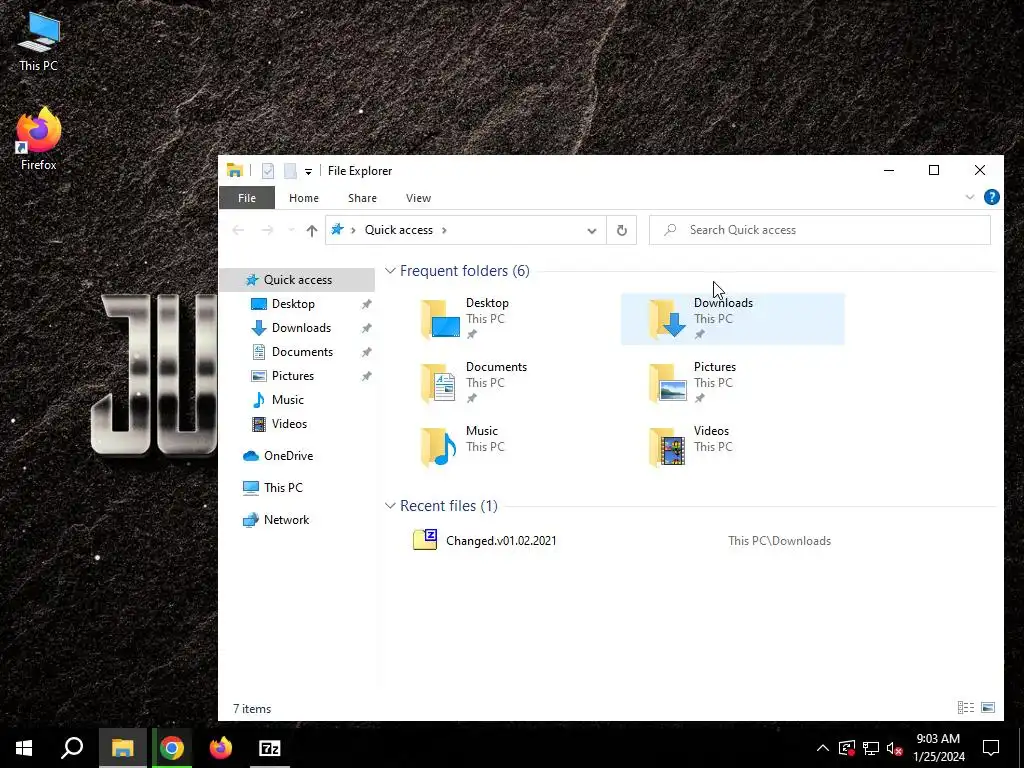This screenshot has width=1024, height=768.
Task: Refresh the Quick access view
Action: [622, 231]
